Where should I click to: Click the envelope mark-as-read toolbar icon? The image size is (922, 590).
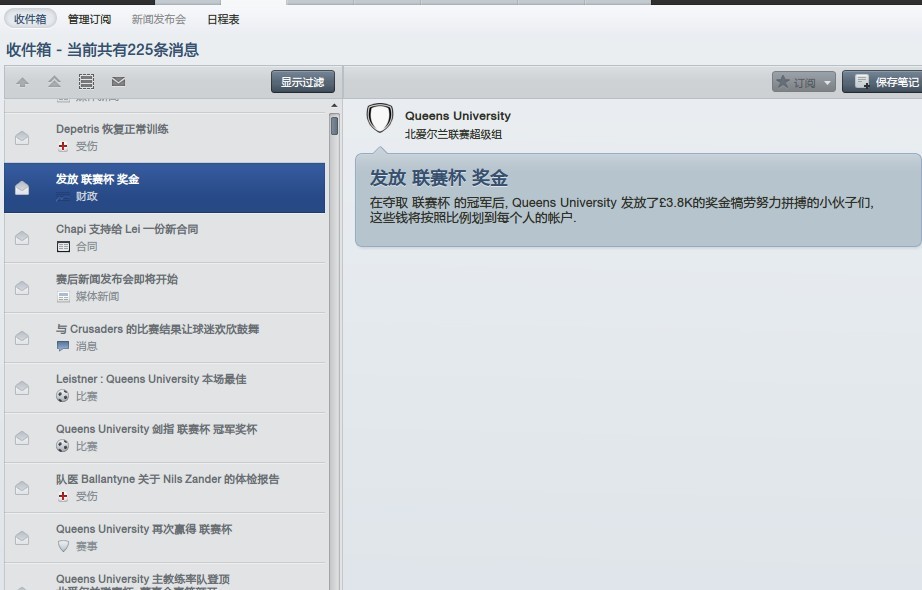click(x=118, y=81)
